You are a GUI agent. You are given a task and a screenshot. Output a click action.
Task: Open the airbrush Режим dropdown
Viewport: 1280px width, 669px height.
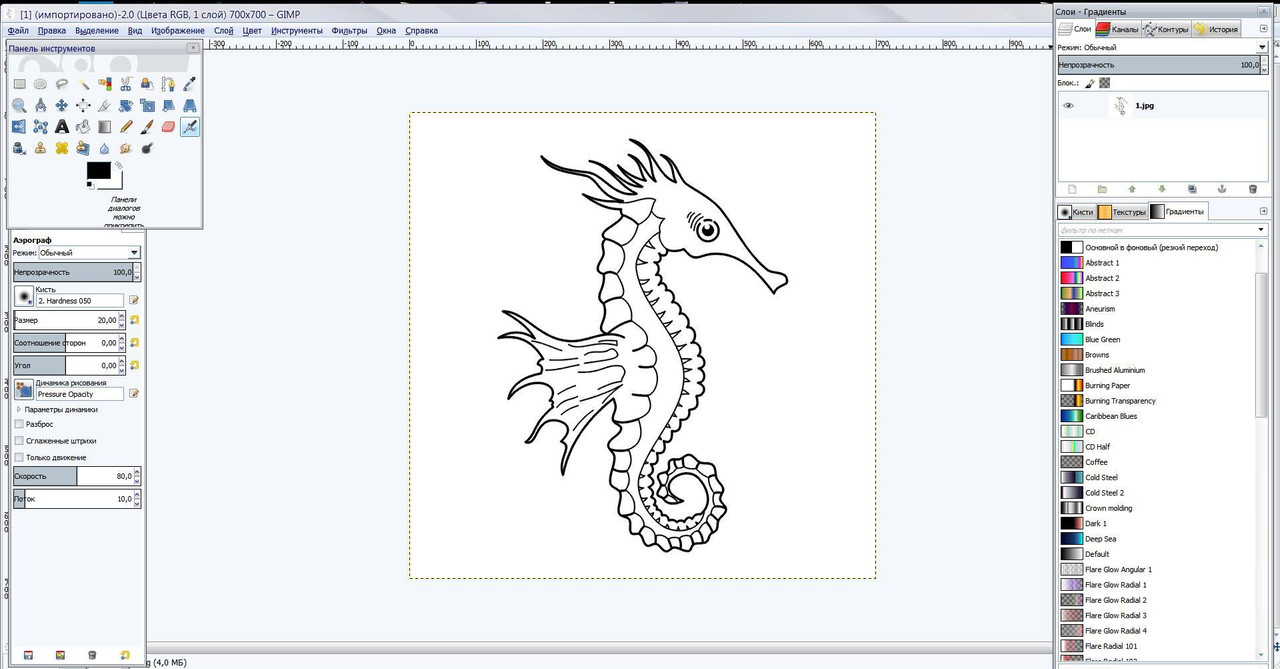pyautogui.click(x=90, y=253)
